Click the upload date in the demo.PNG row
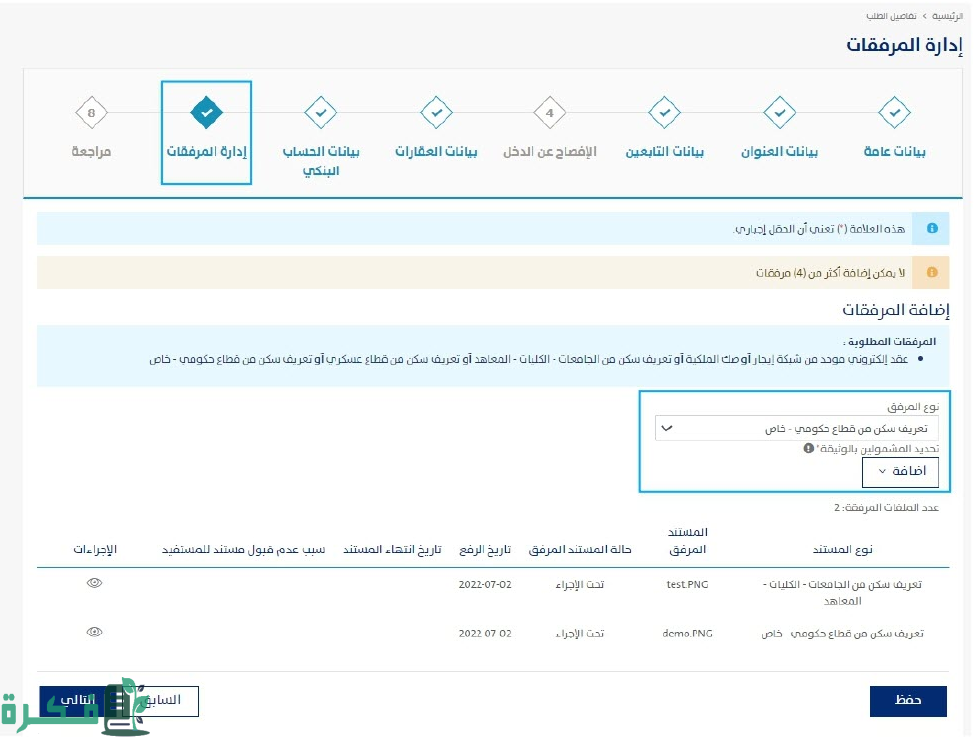Image resolution: width=975 pixels, height=737 pixels. point(485,634)
